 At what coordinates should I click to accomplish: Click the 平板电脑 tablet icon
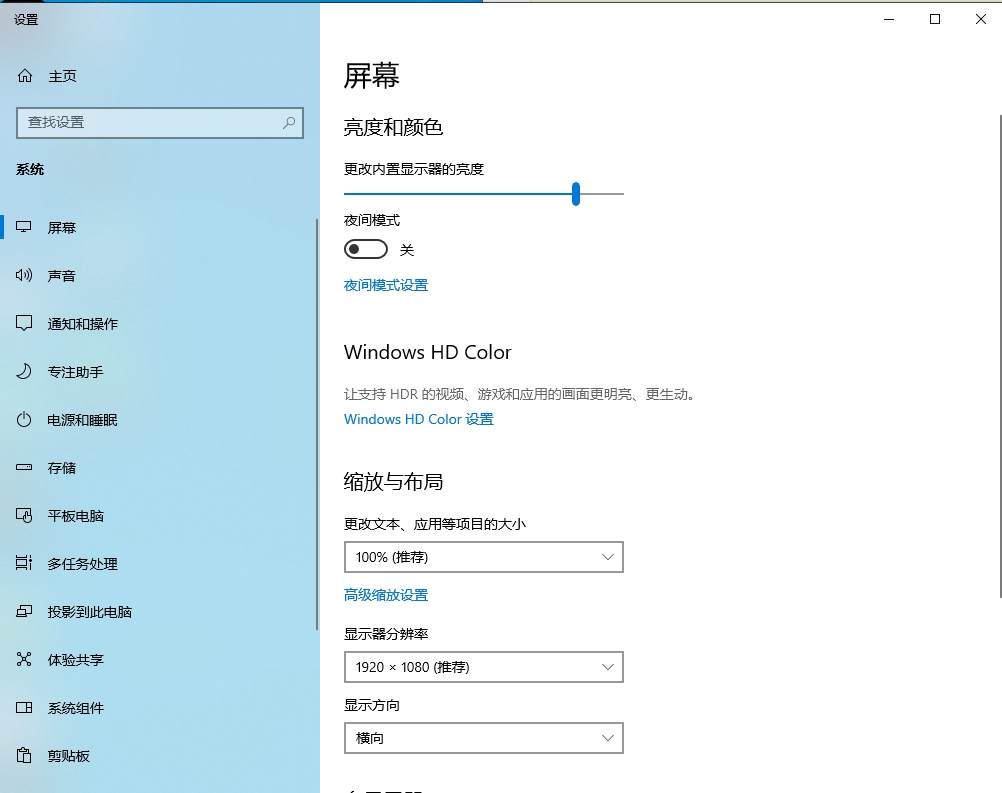coord(25,516)
